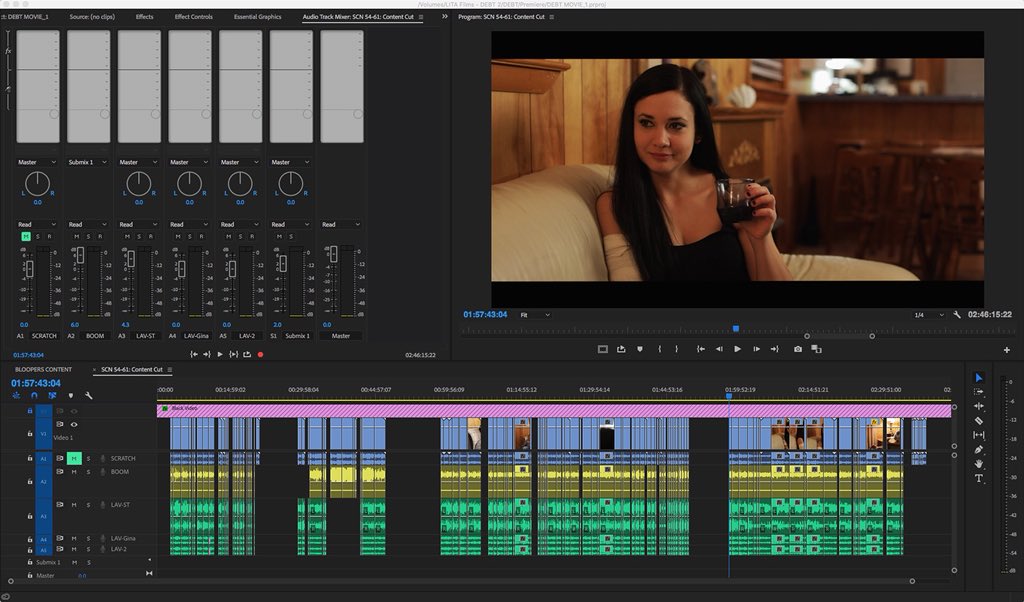The height and width of the screenshot is (602, 1024).
Task: Expand hidden panel tabs double chevron
Action: click(445, 16)
